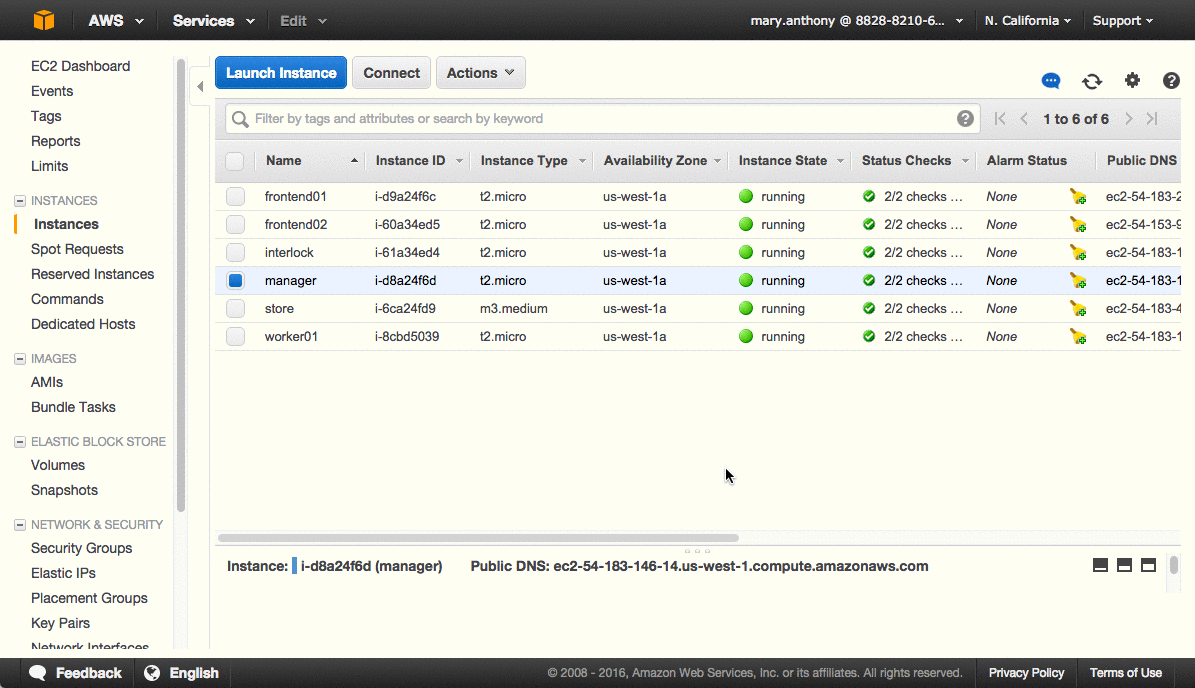This screenshot has height=688, width=1195.
Task: Collapse the left navigation pane arrow
Action: coord(200,87)
